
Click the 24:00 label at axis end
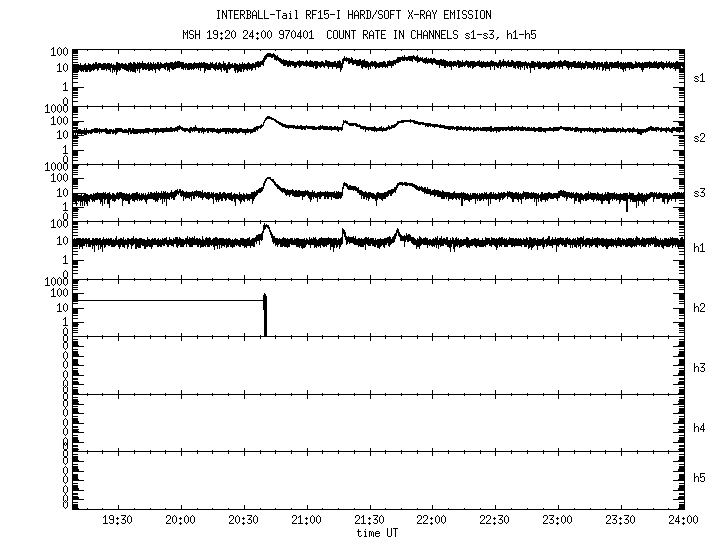[683, 520]
